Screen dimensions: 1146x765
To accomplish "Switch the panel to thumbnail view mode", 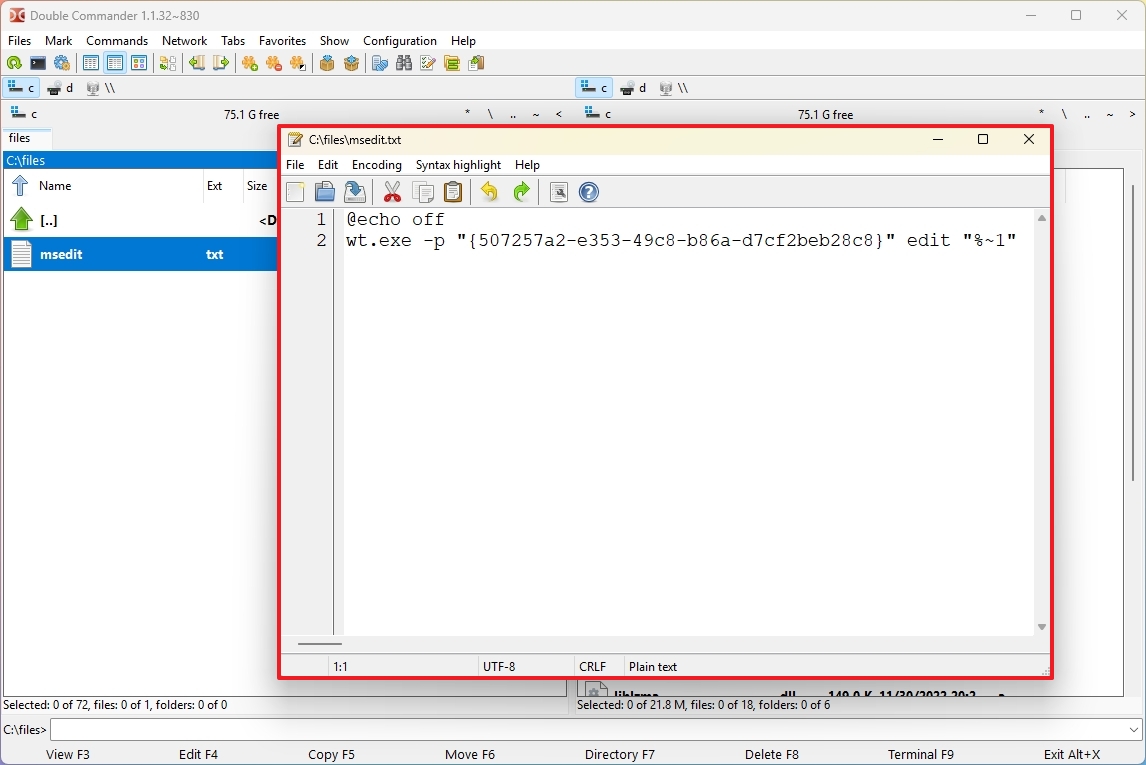I will tap(139, 63).
